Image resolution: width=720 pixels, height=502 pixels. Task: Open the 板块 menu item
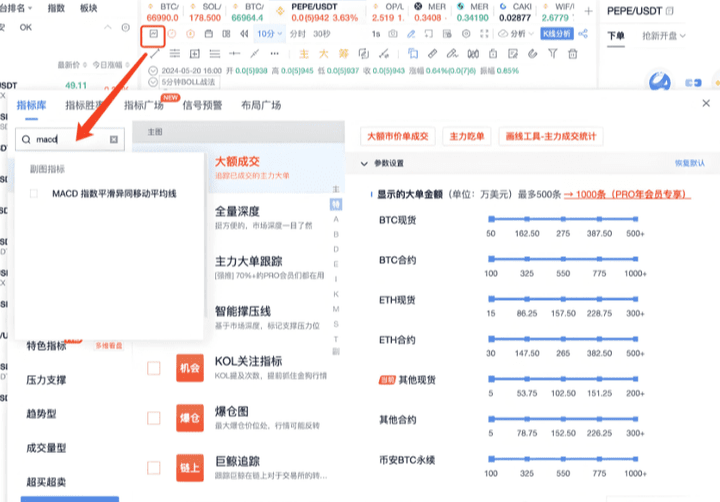coord(89,8)
